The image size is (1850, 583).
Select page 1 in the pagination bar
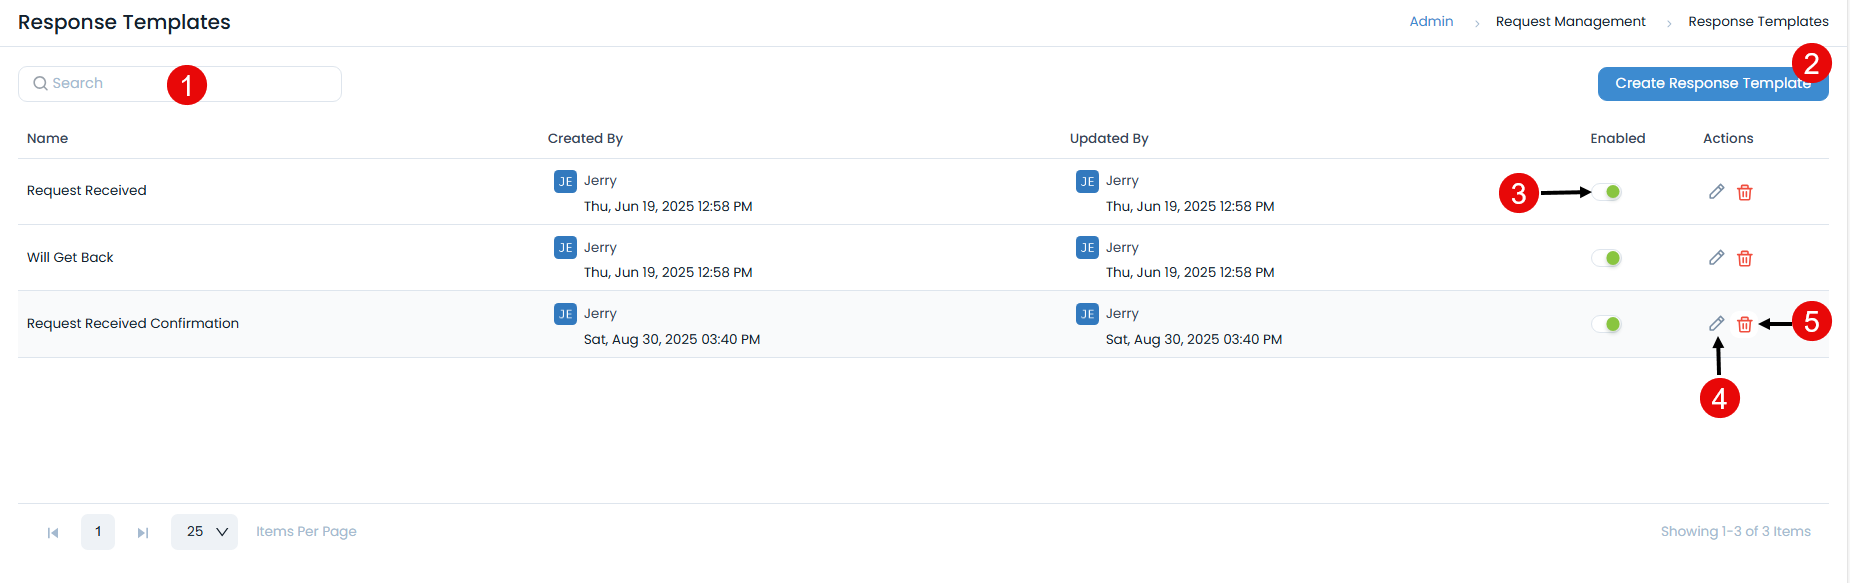[97, 531]
